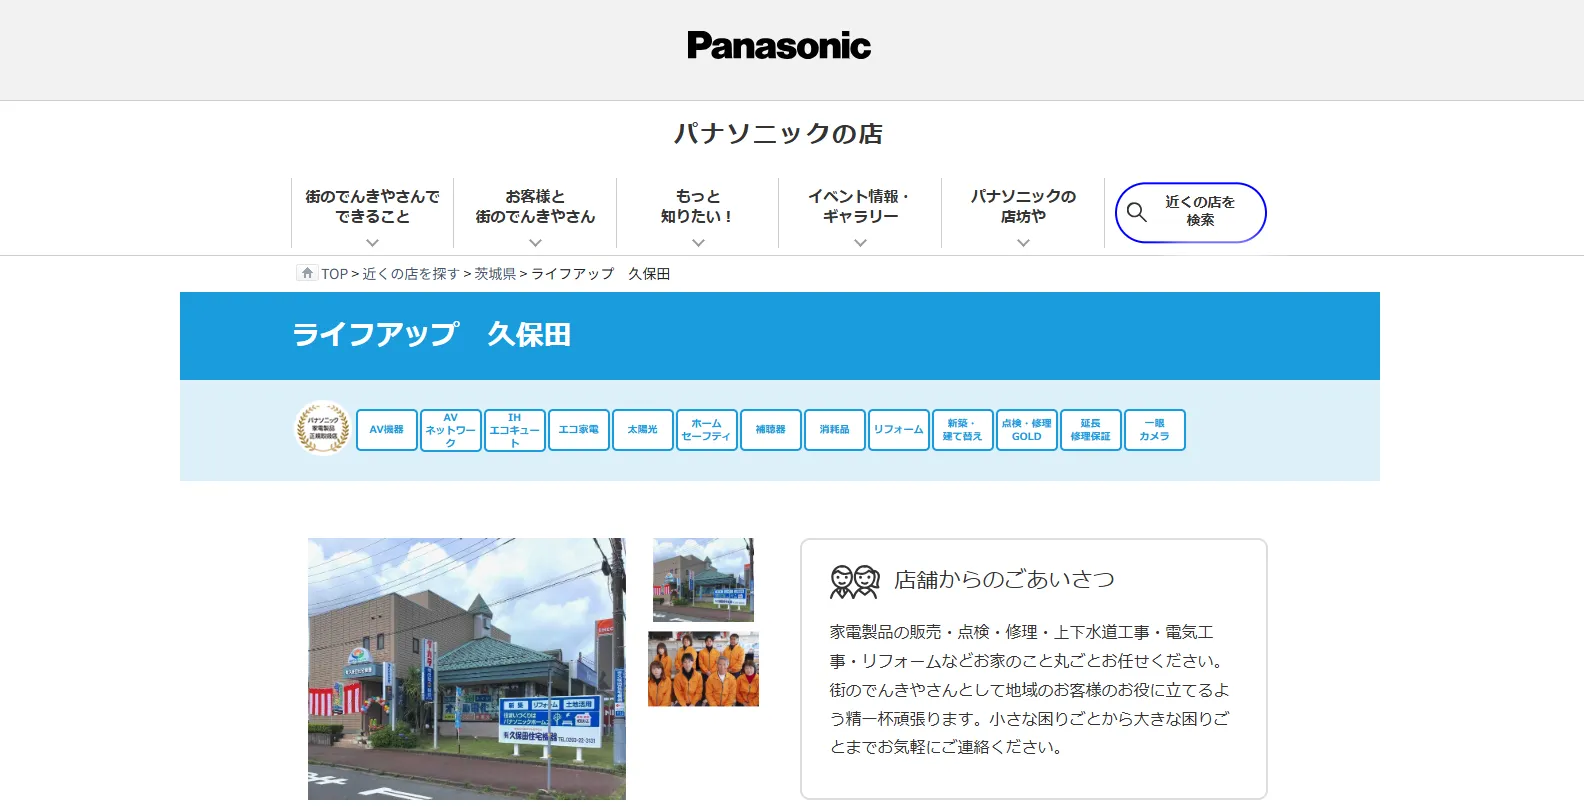Open the パナソニックの店坊や menu
Viewport: 1584px width, 808px height.
coord(1022,212)
